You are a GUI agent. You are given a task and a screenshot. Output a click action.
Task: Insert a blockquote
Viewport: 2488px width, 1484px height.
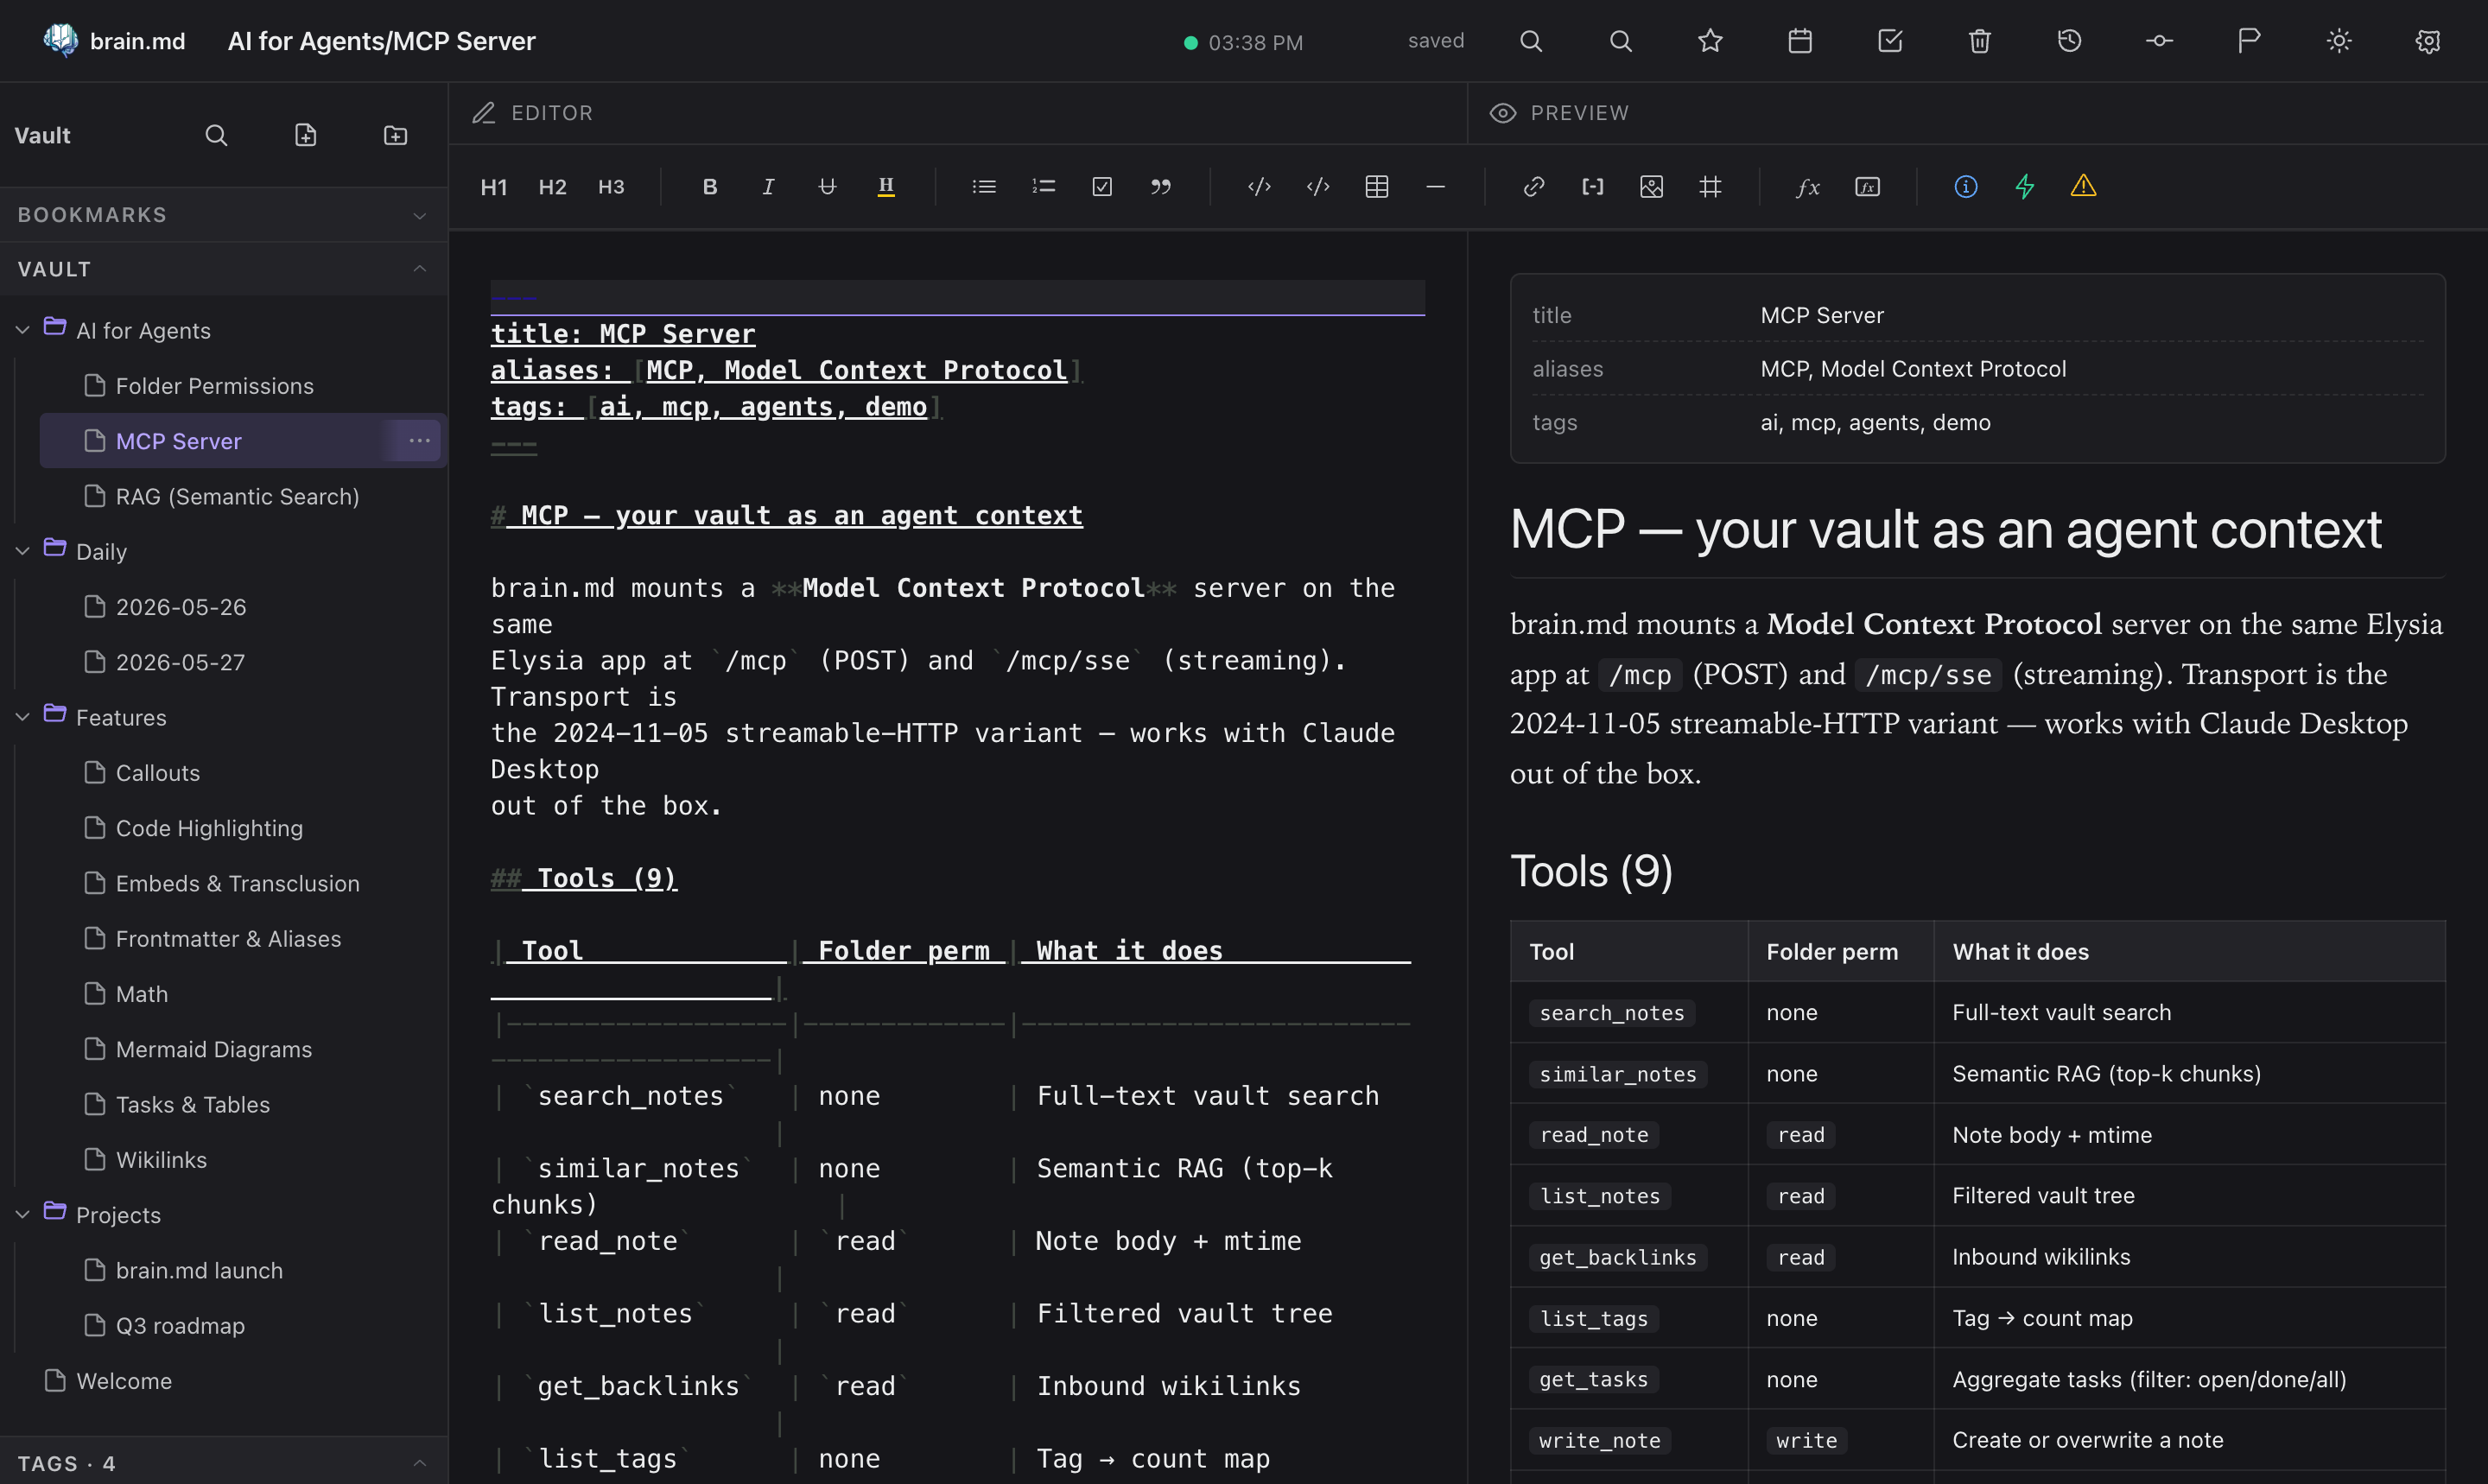point(1160,187)
